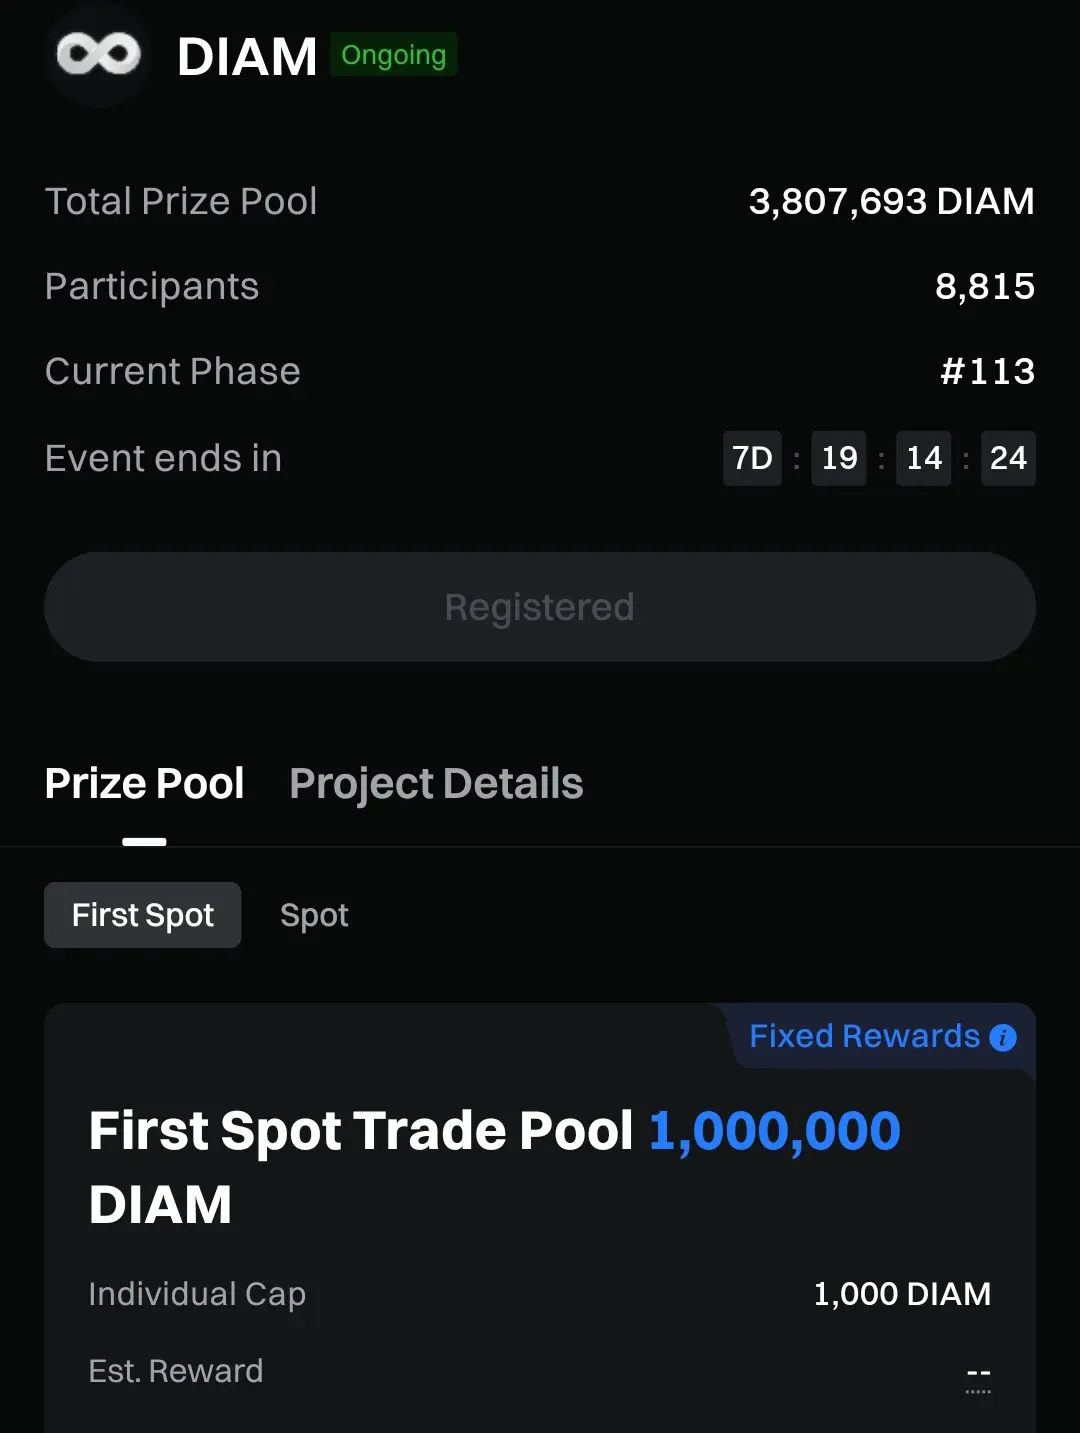Click the countdown hours box showing 19
Screen dimensions: 1080x1433
[839, 458]
